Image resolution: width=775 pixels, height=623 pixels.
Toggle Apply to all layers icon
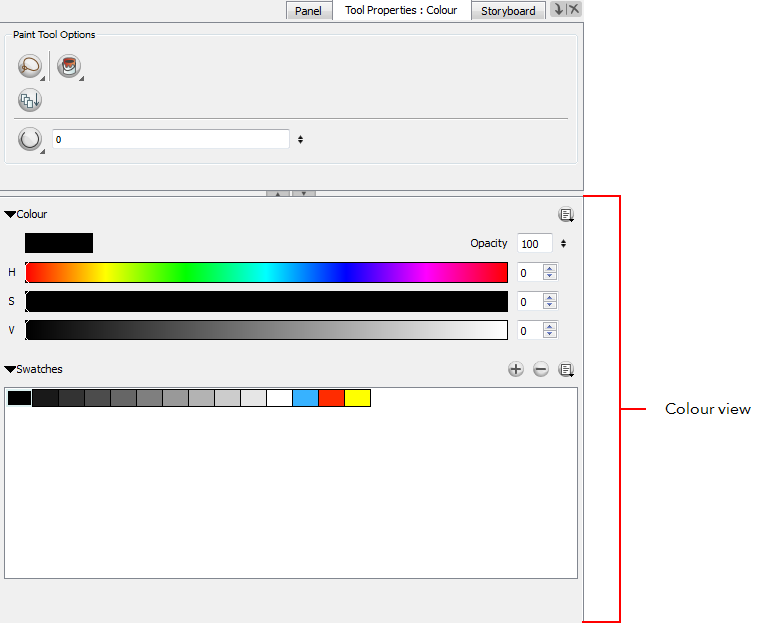click(x=30, y=100)
